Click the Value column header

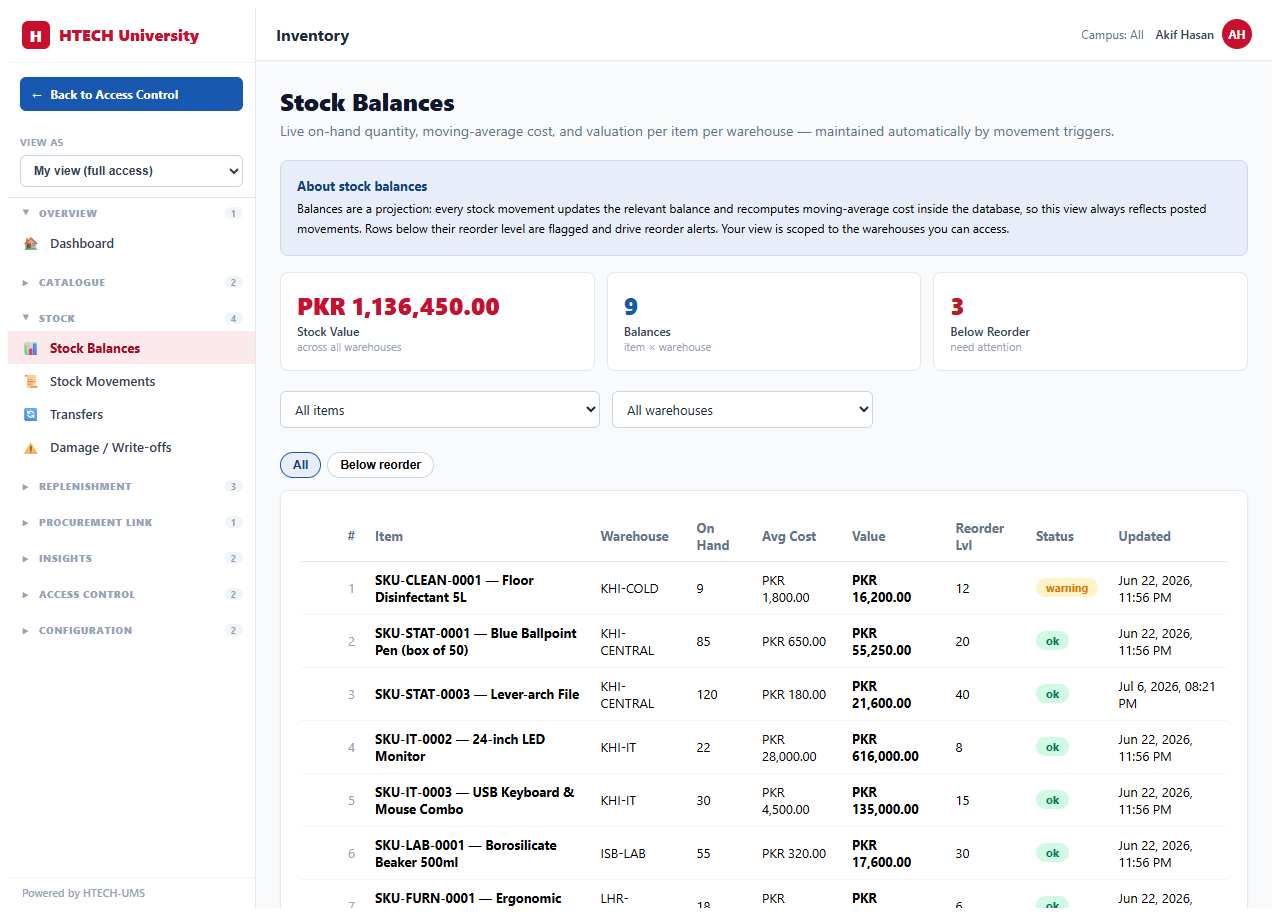pos(868,536)
